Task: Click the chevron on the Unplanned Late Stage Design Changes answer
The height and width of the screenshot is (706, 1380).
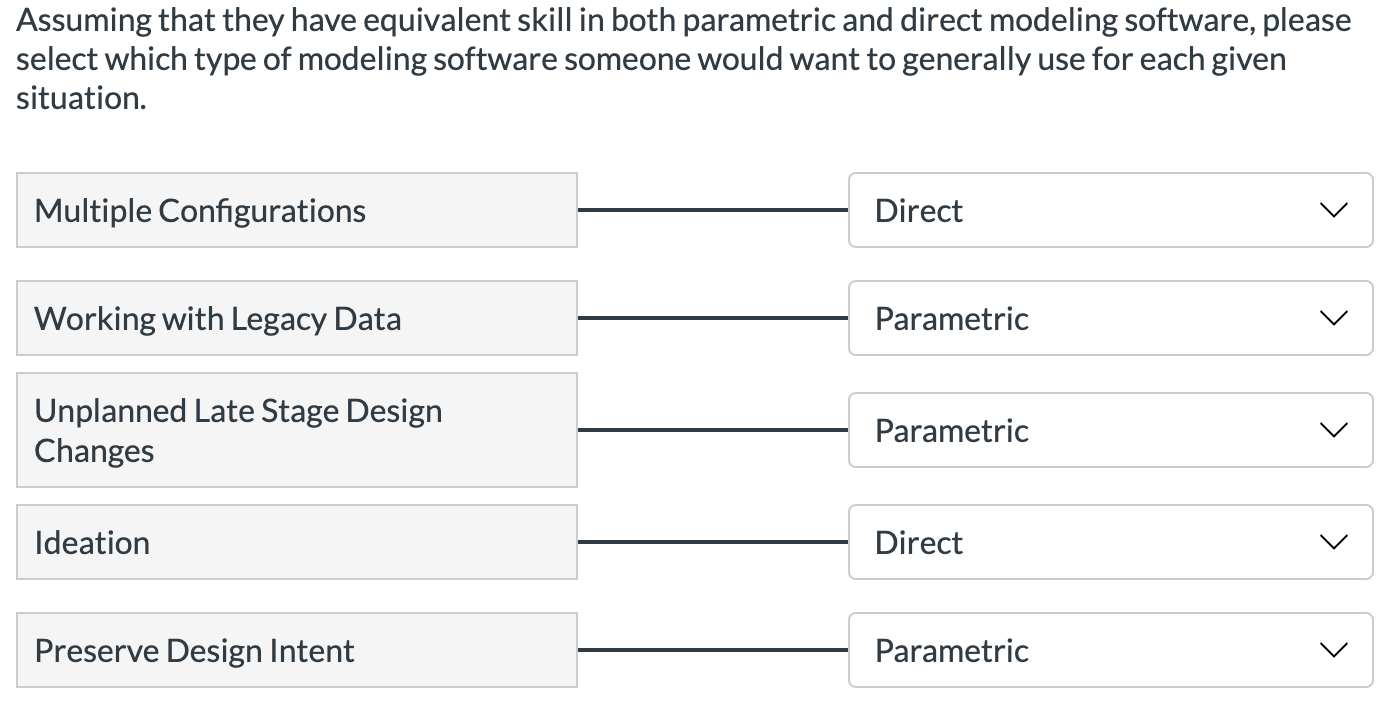Action: coord(1331,430)
